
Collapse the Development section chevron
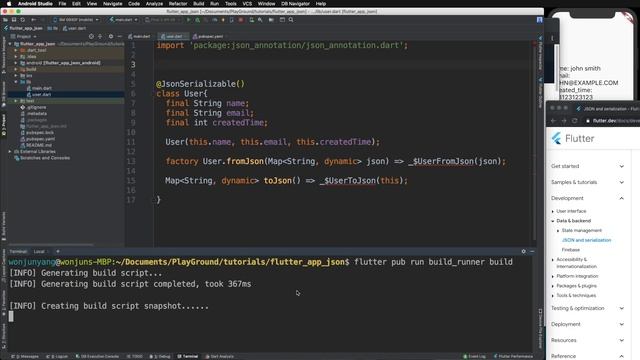pyautogui.click(x=621, y=198)
